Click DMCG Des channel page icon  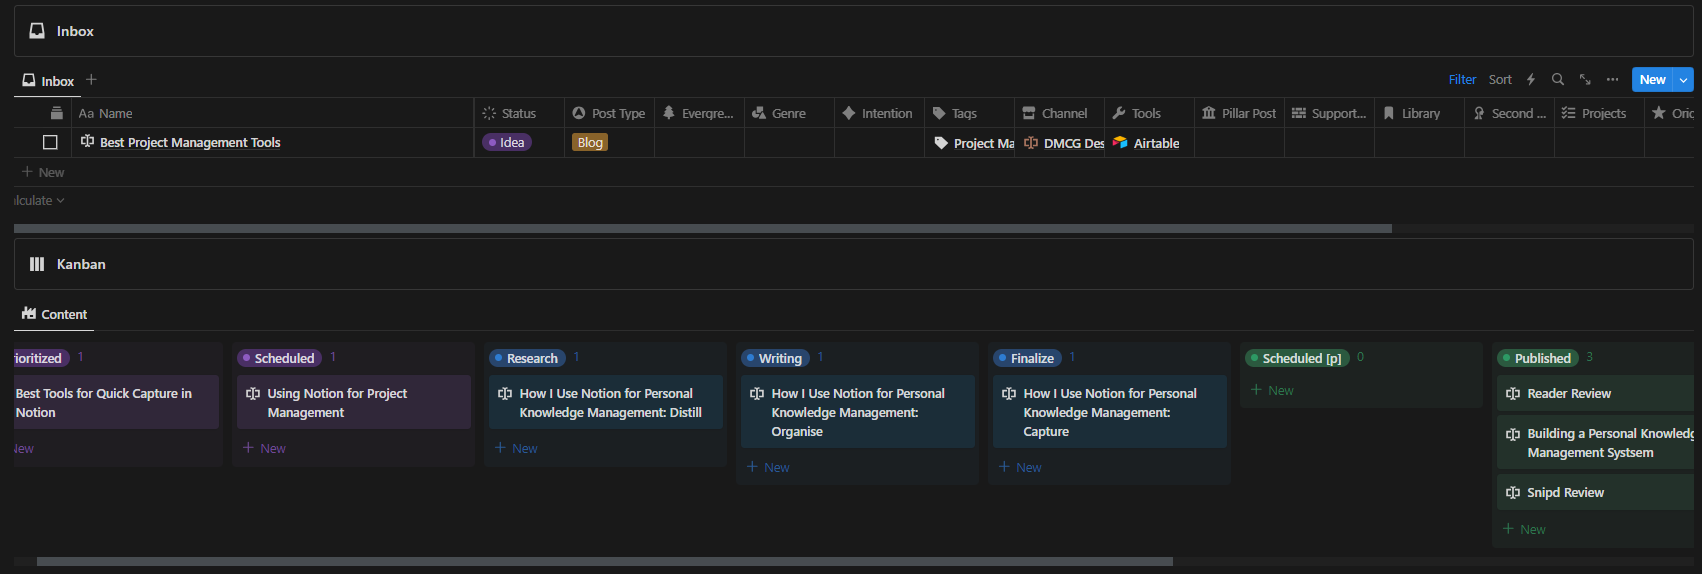1030,143
